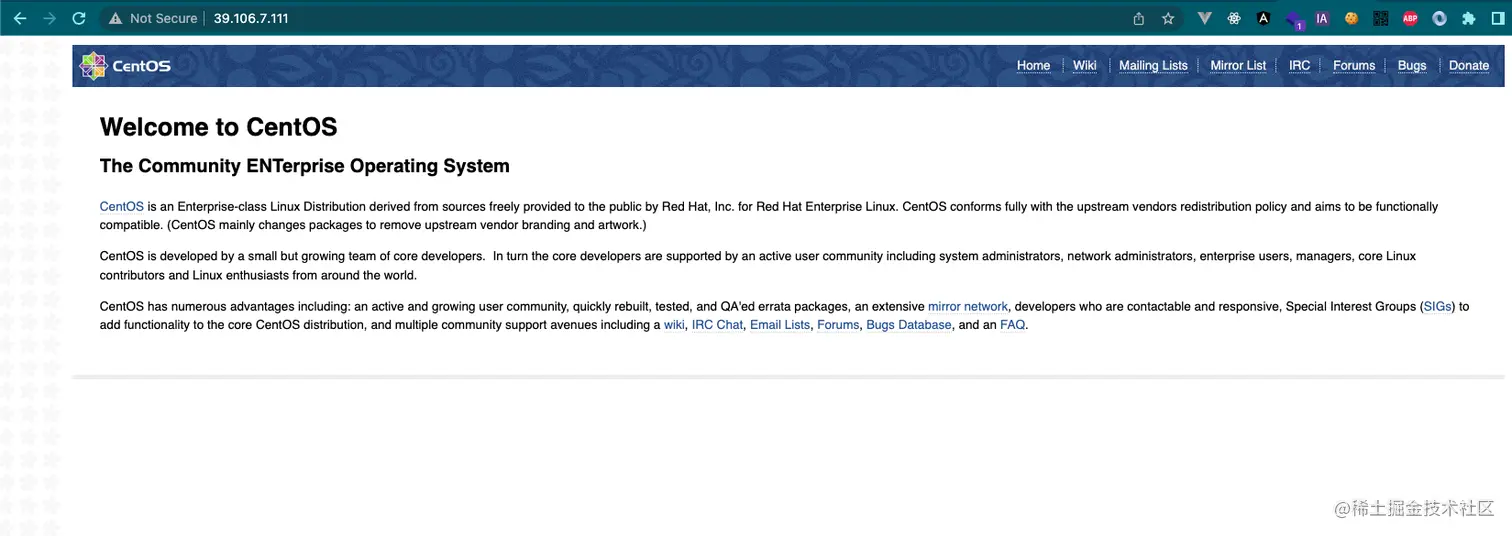The width and height of the screenshot is (1512, 536).
Task: Bookmark this page with the star icon
Action: pos(1168,18)
